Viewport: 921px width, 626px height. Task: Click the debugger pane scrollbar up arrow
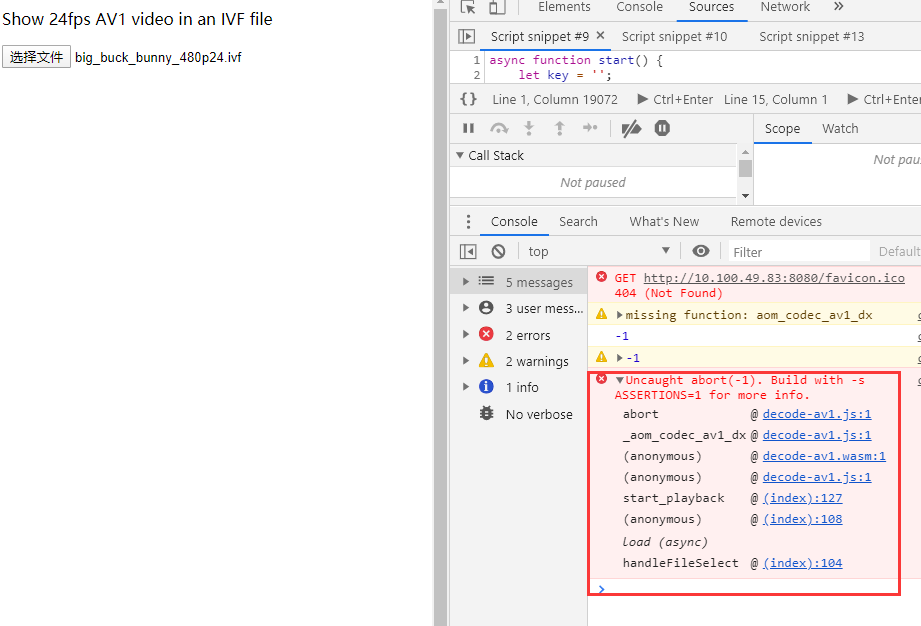click(745, 152)
